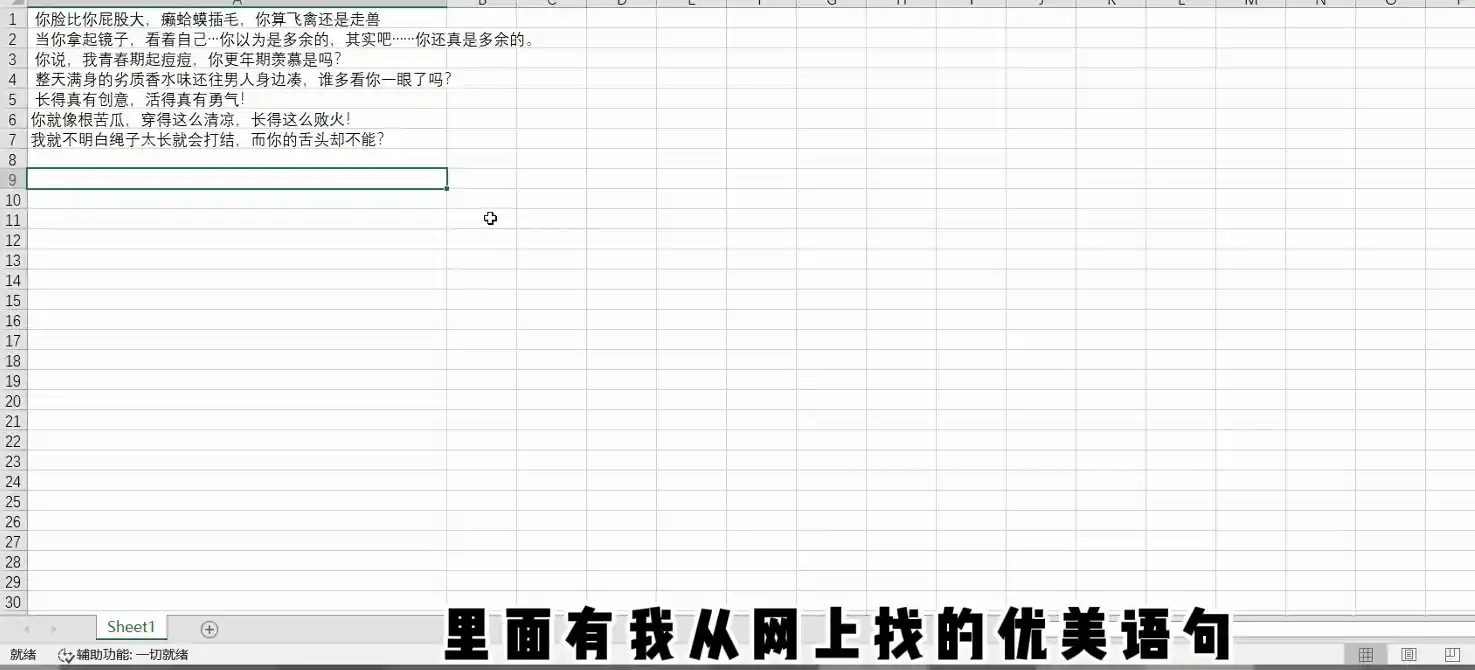The width and height of the screenshot is (1475, 670).
Task: Switch to Page Break Preview
Action: pyautogui.click(x=1452, y=655)
